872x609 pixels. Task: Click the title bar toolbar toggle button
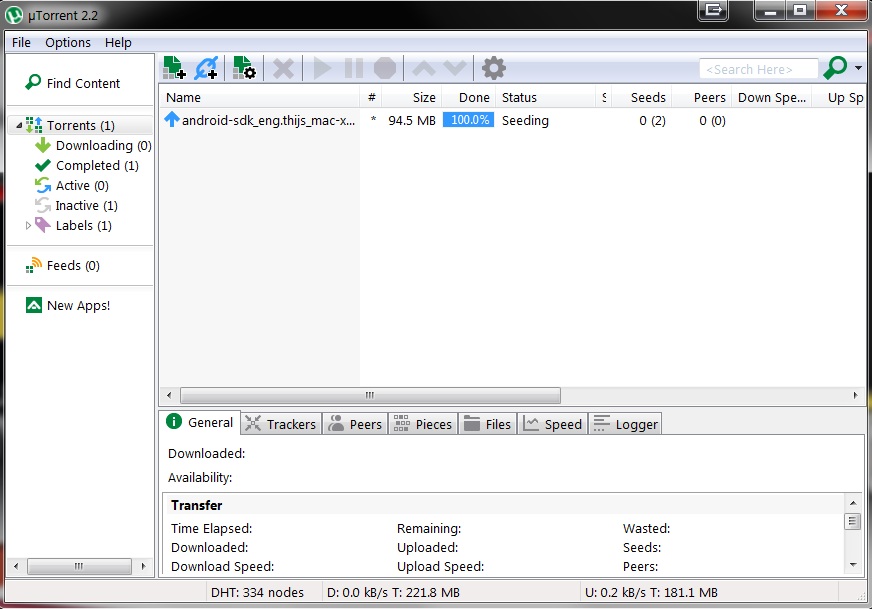click(x=713, y=10)
